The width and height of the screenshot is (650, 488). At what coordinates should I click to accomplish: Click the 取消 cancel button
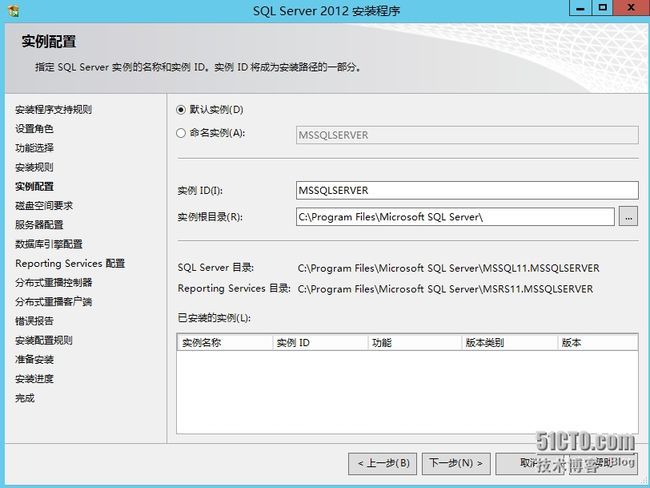click(x=531, y=463)
